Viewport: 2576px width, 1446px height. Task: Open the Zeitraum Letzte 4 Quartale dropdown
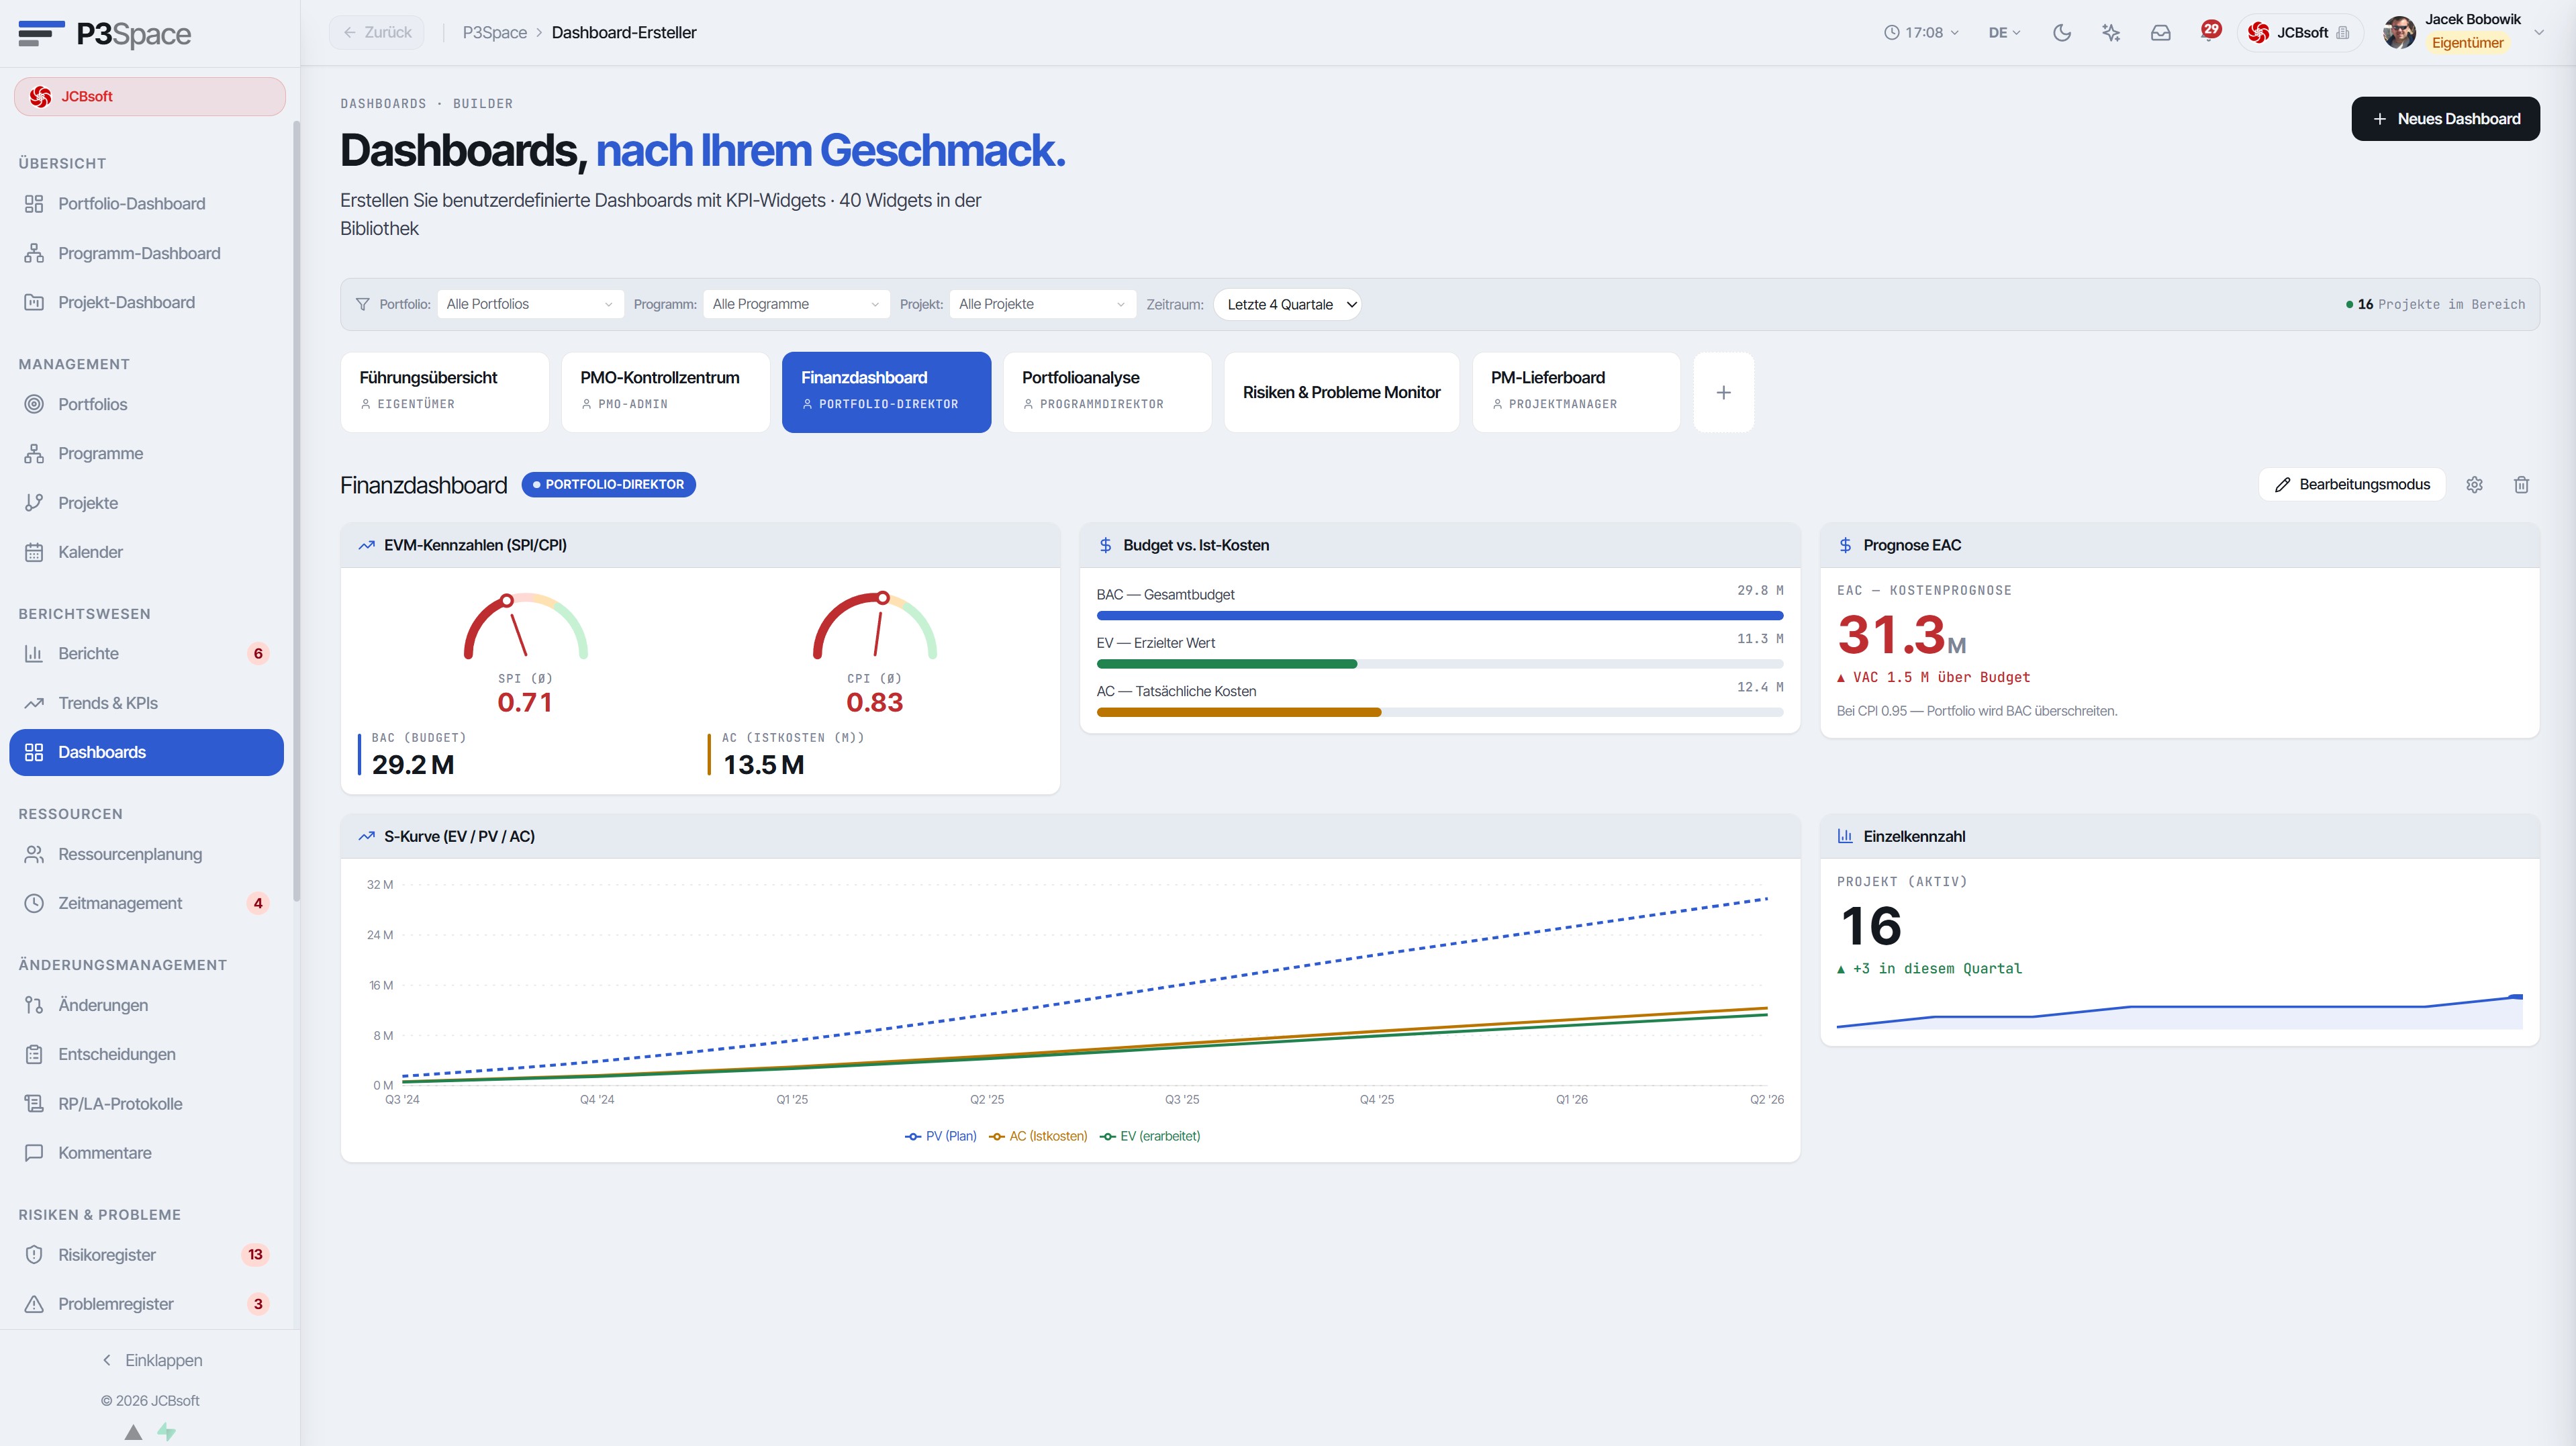(1287, 305)
